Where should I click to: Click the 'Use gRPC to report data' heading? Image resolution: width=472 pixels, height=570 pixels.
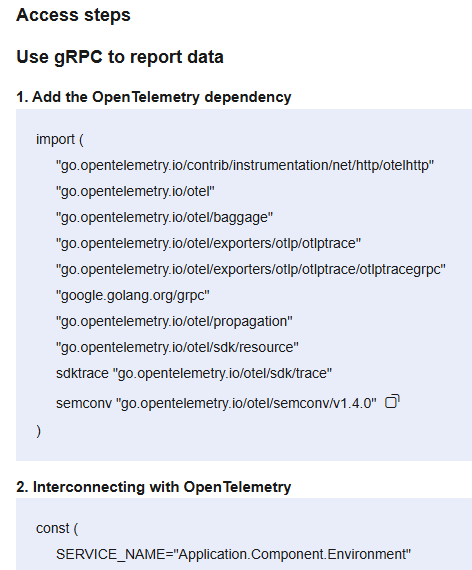tap(120, 57)
